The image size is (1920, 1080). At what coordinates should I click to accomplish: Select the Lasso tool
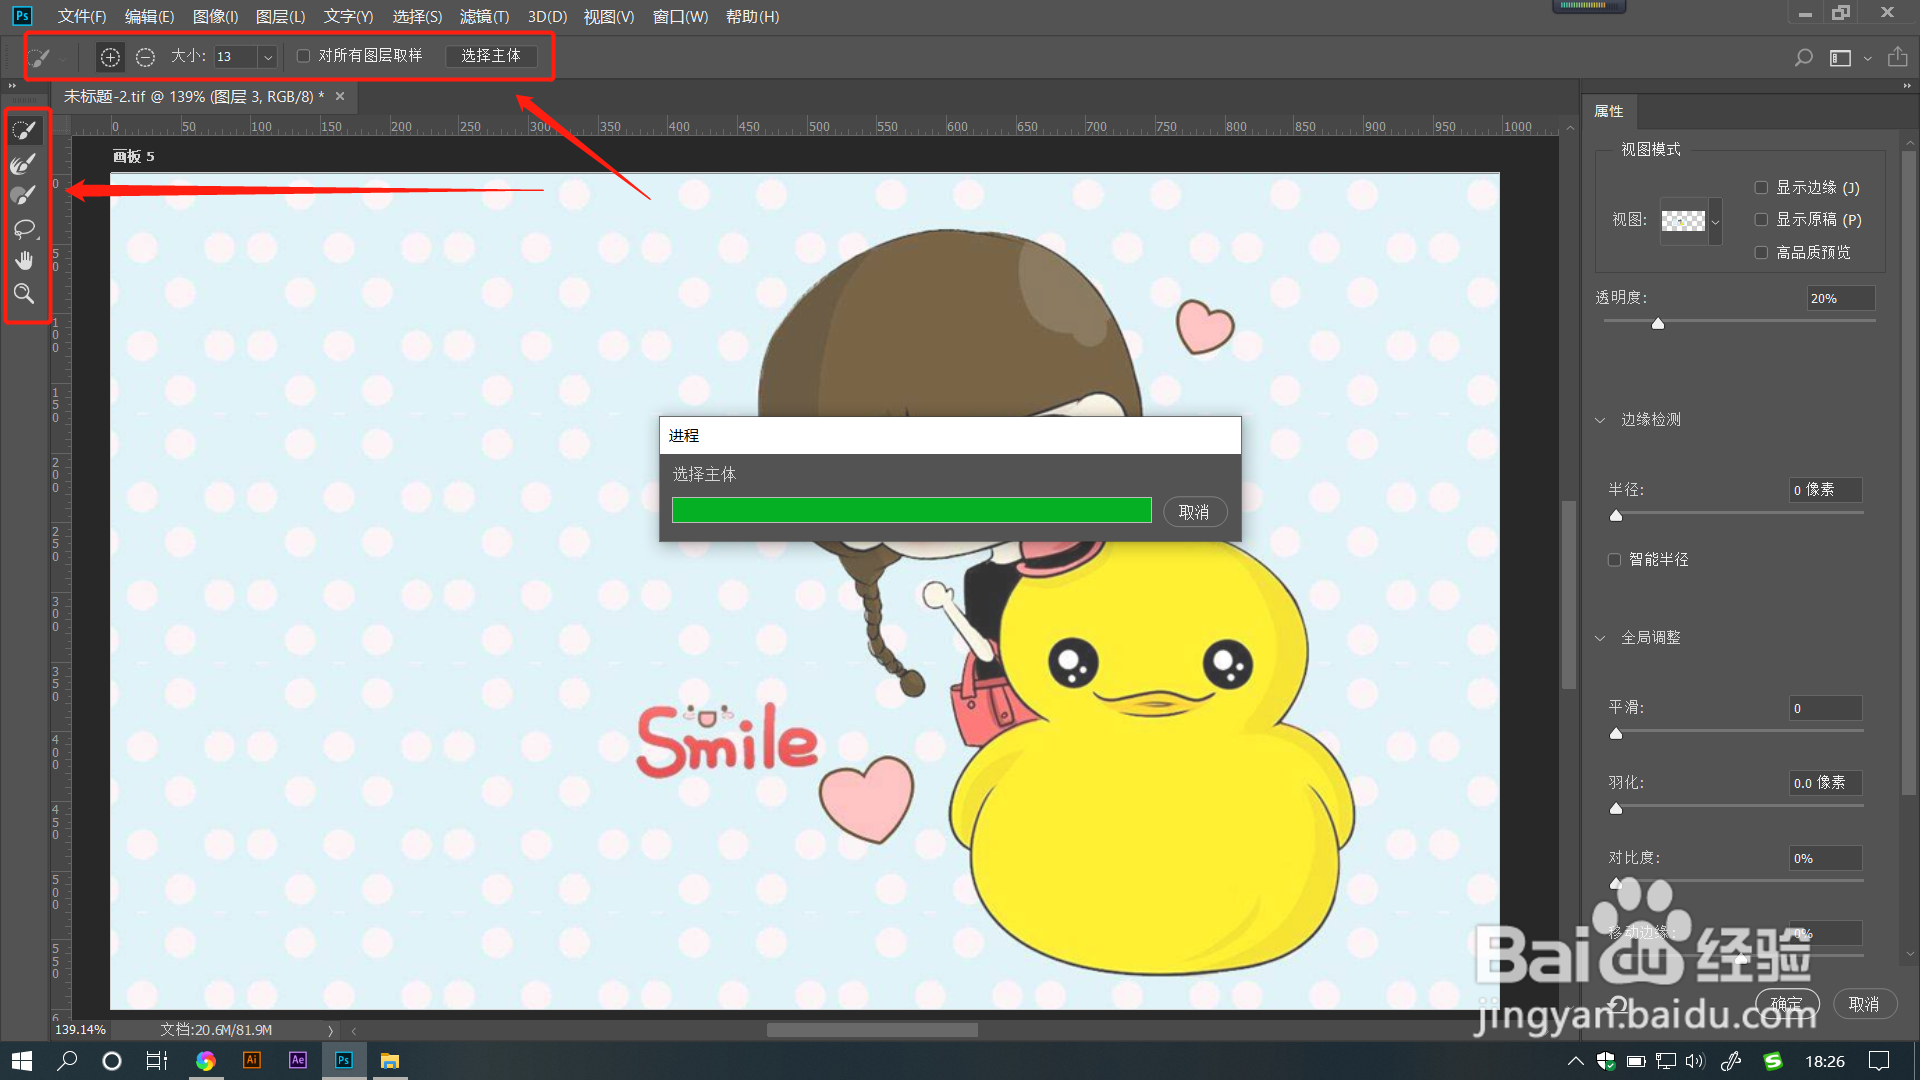pyautogui.click(x=24, y=228)
